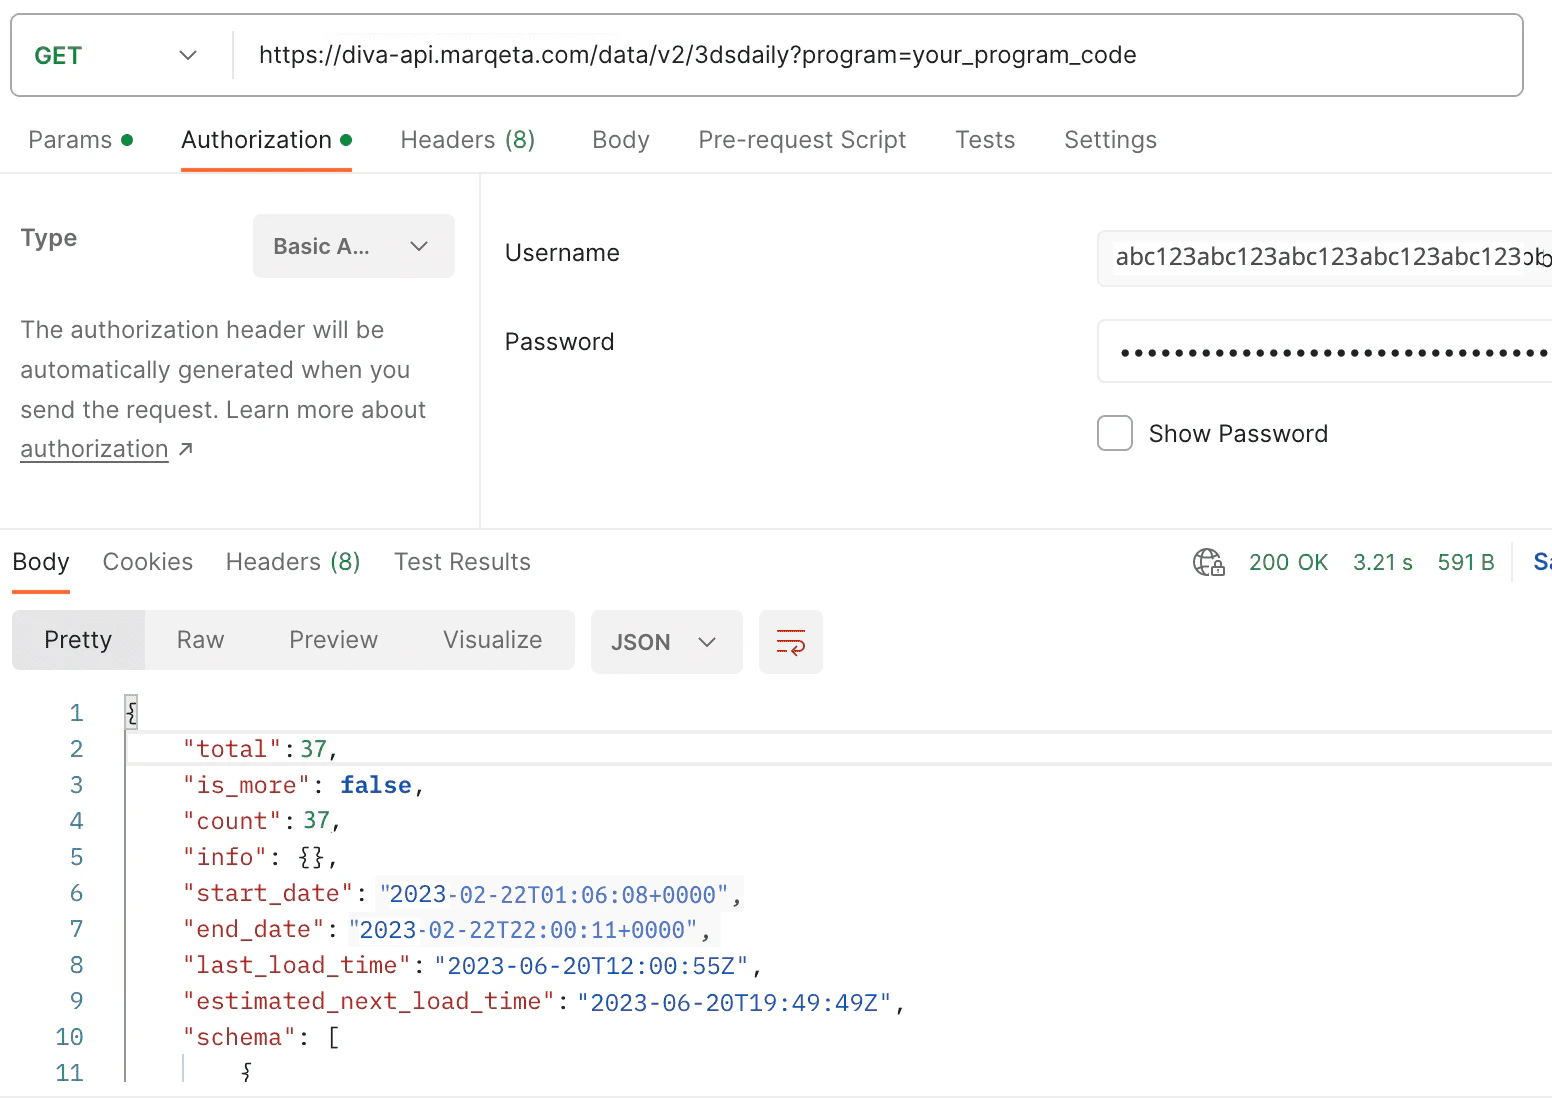Image resolution: width=1552 pixels, height=1100 pixels.
Task: Click the "count" key on line 4
Action: pyautogui.click(x=232, y=821)
